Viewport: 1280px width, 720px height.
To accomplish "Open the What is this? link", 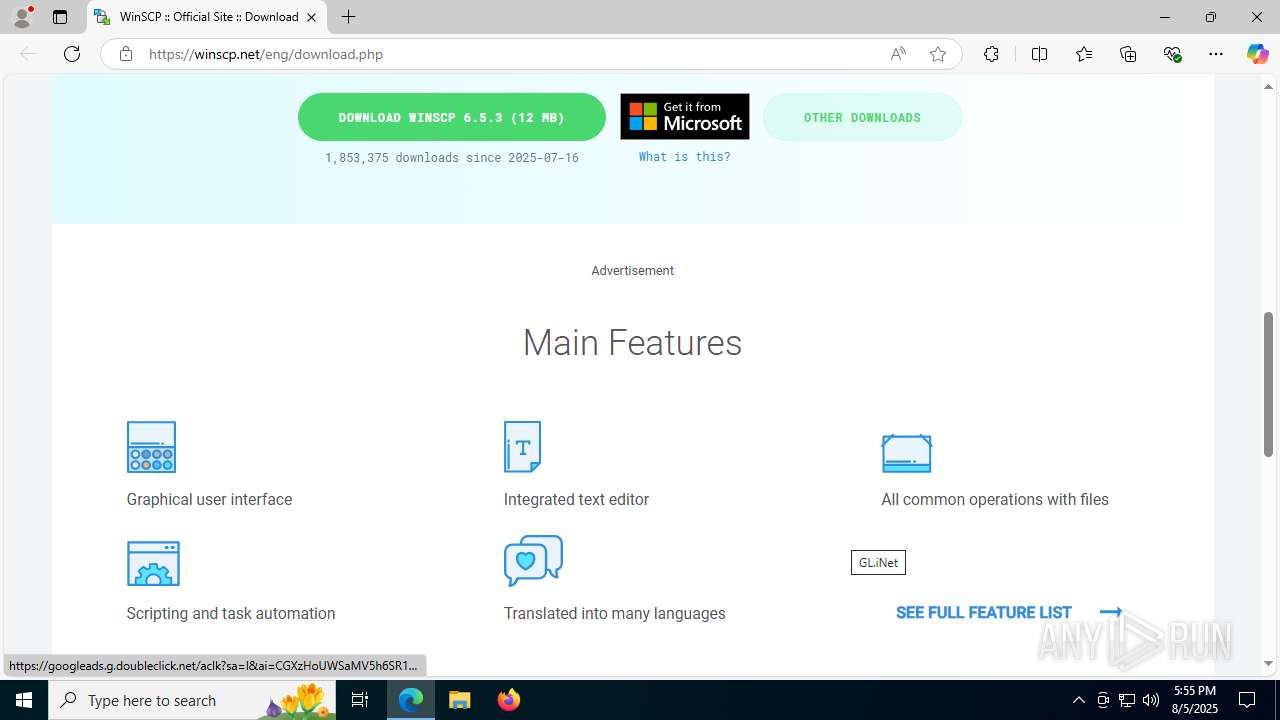I will coord(685,156).
